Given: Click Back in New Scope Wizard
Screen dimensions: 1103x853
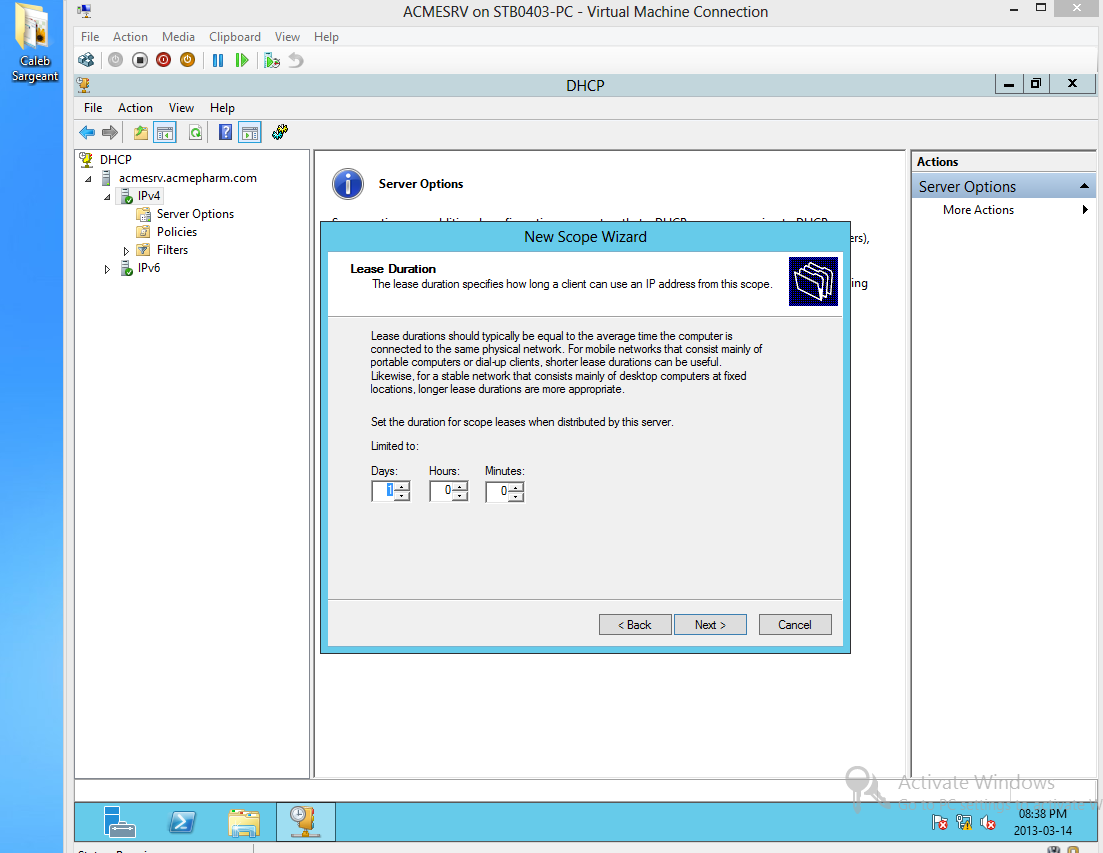Looking at the screenshot, I should point(635,624).
